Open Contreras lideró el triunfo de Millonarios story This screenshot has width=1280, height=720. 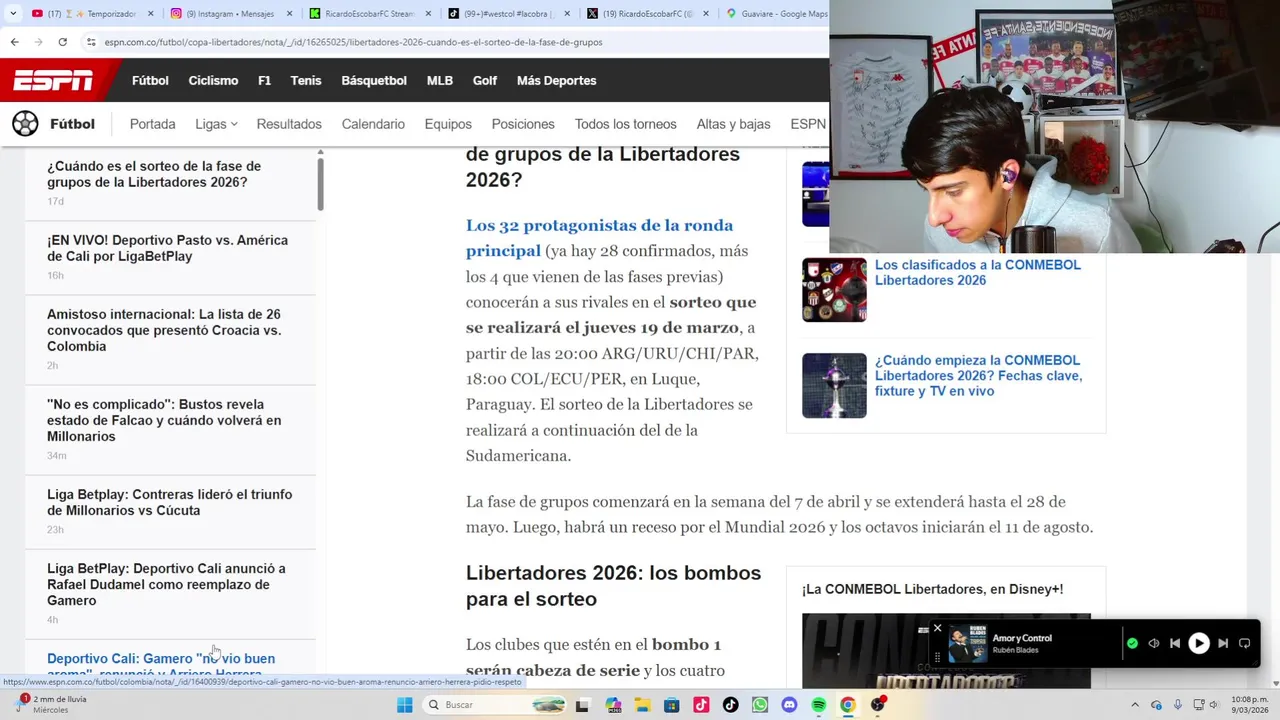169,502
